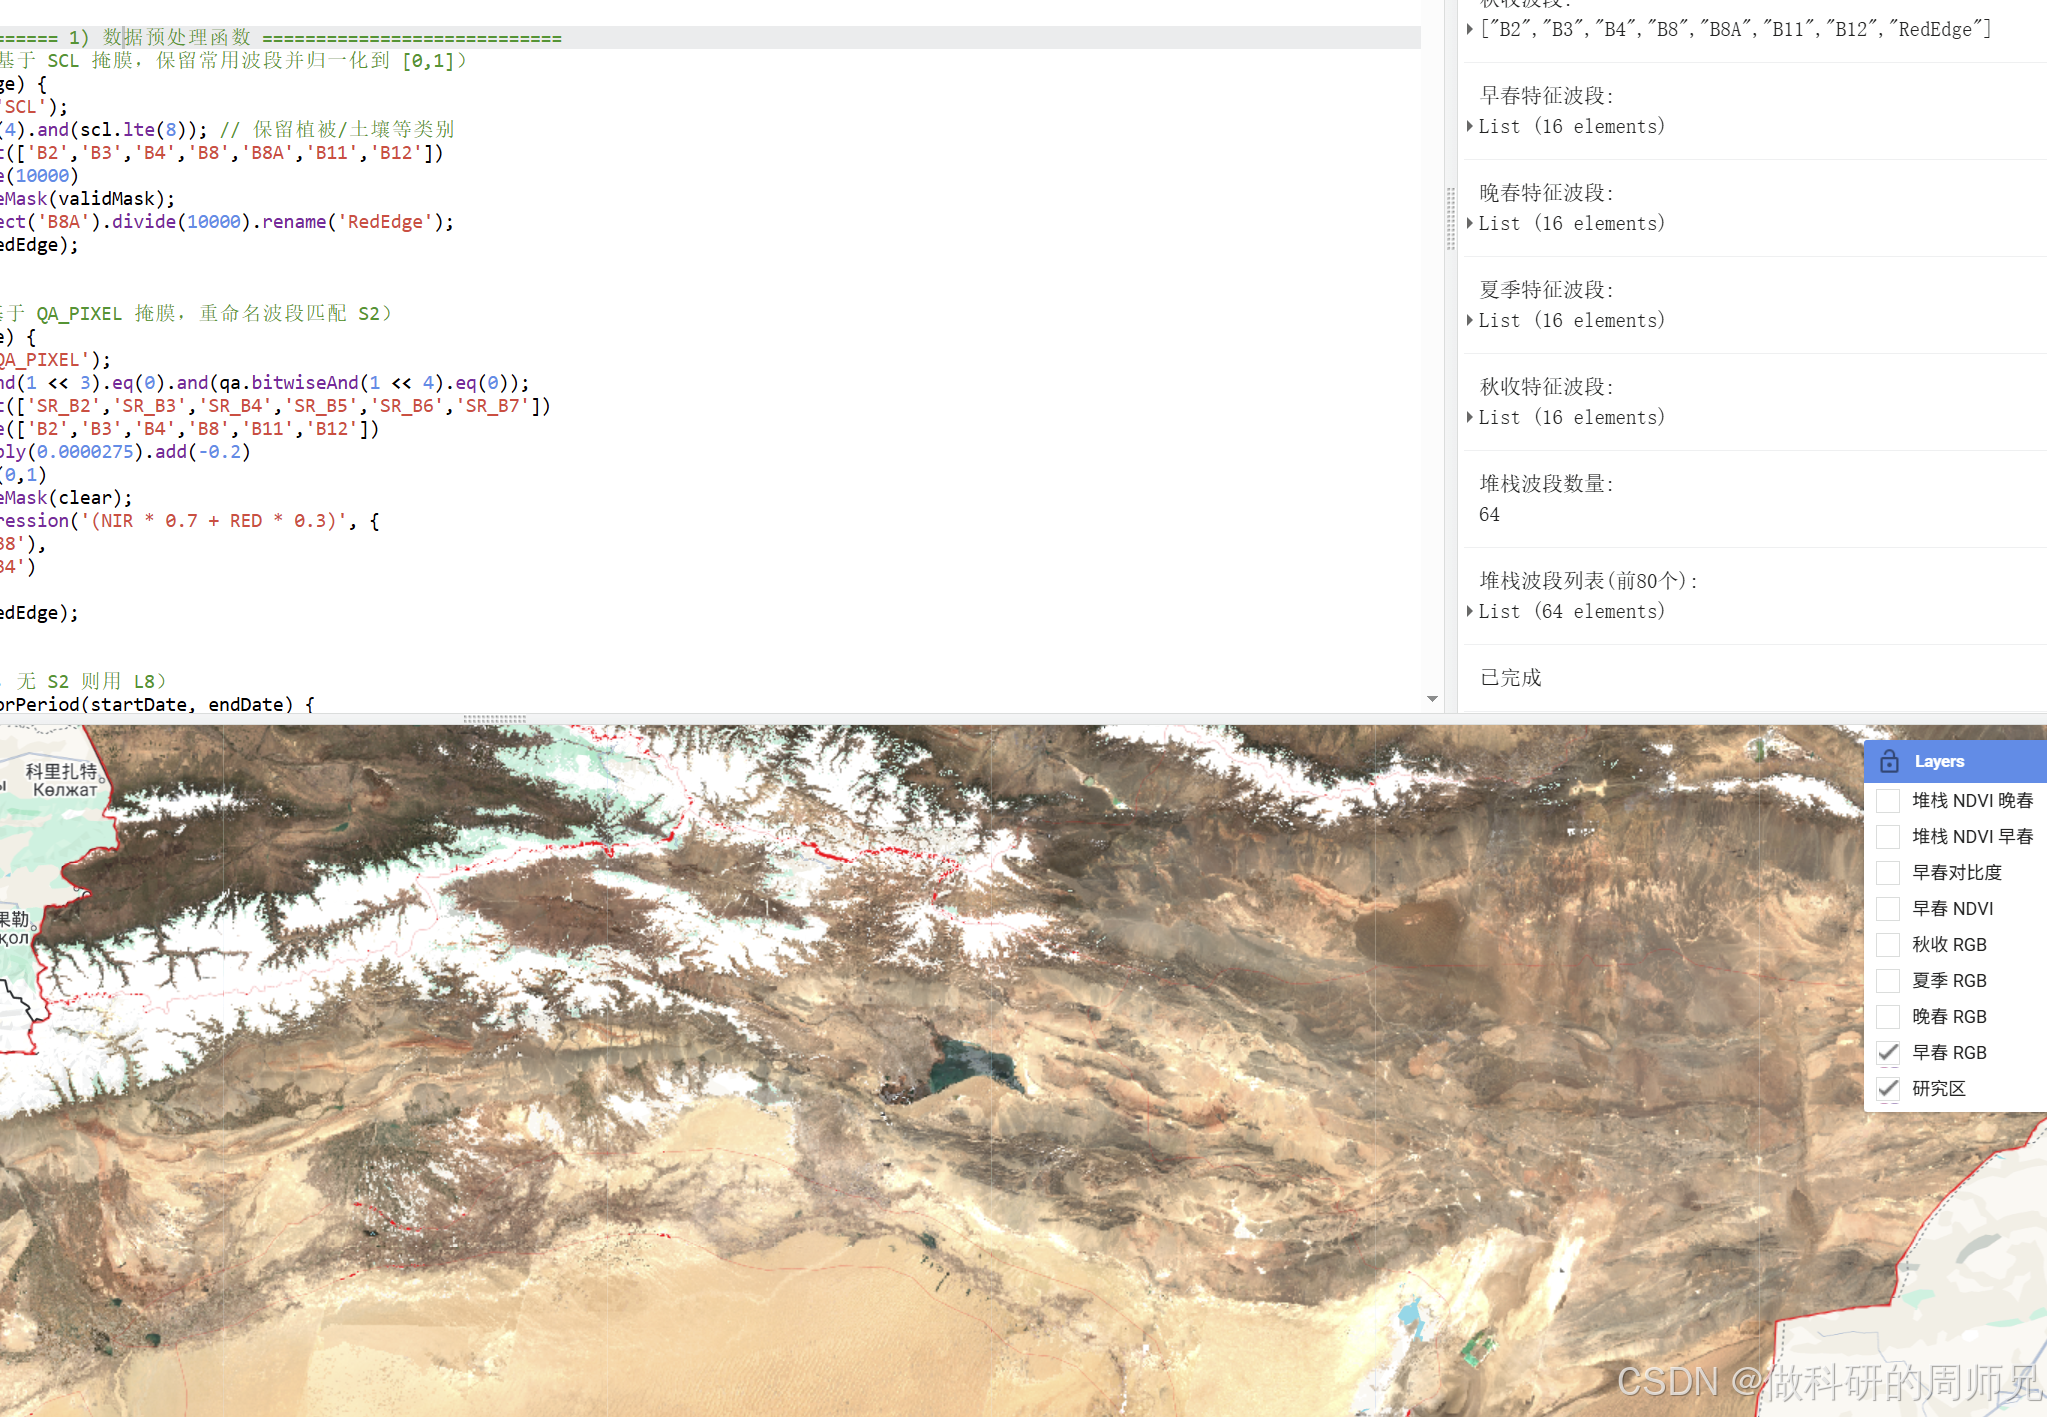Click the scroll-down arrow of the code editor scrollbar
The height and width of the screenshot is (1417, 2047).
(1432, 700)
